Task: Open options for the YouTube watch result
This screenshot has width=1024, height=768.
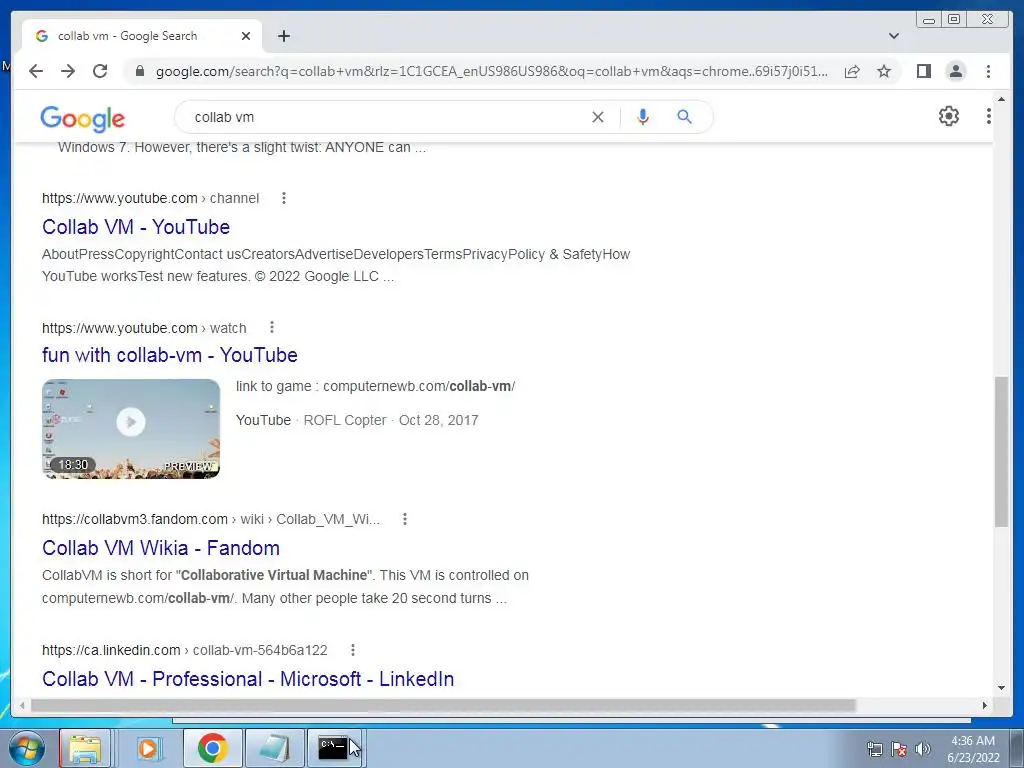Action: click(x=272, y=327)
